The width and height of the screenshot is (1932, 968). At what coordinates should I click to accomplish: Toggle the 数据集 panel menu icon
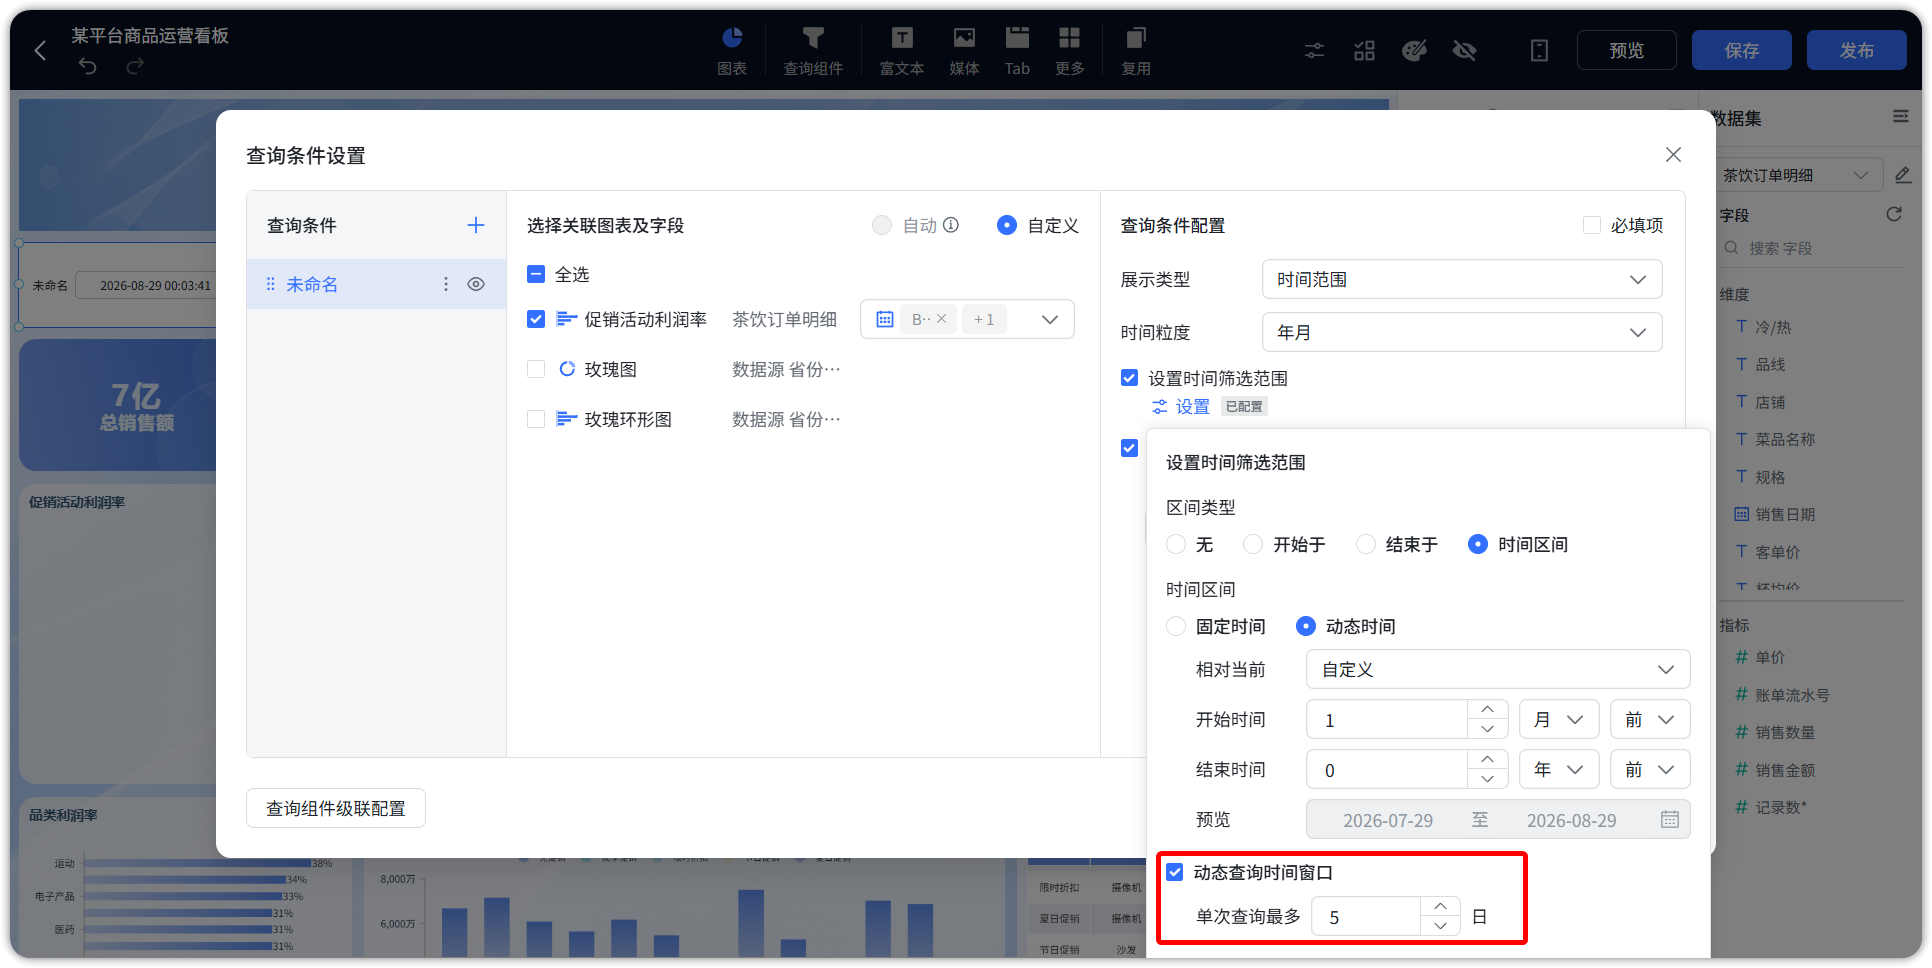click(1900, 117)
